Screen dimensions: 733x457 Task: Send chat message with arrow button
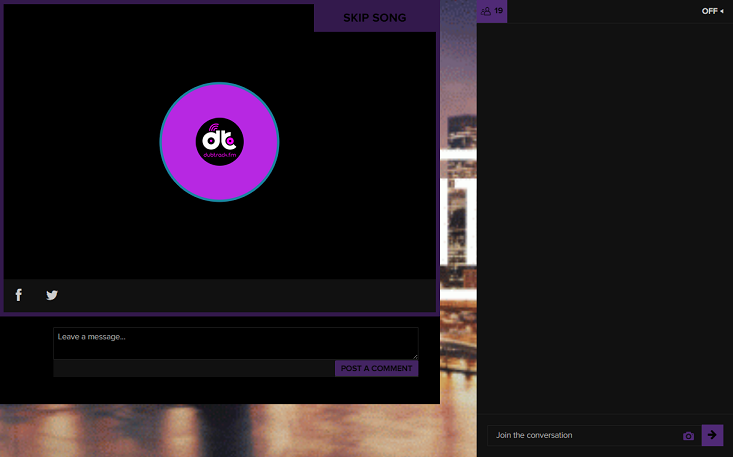[712, 435]
